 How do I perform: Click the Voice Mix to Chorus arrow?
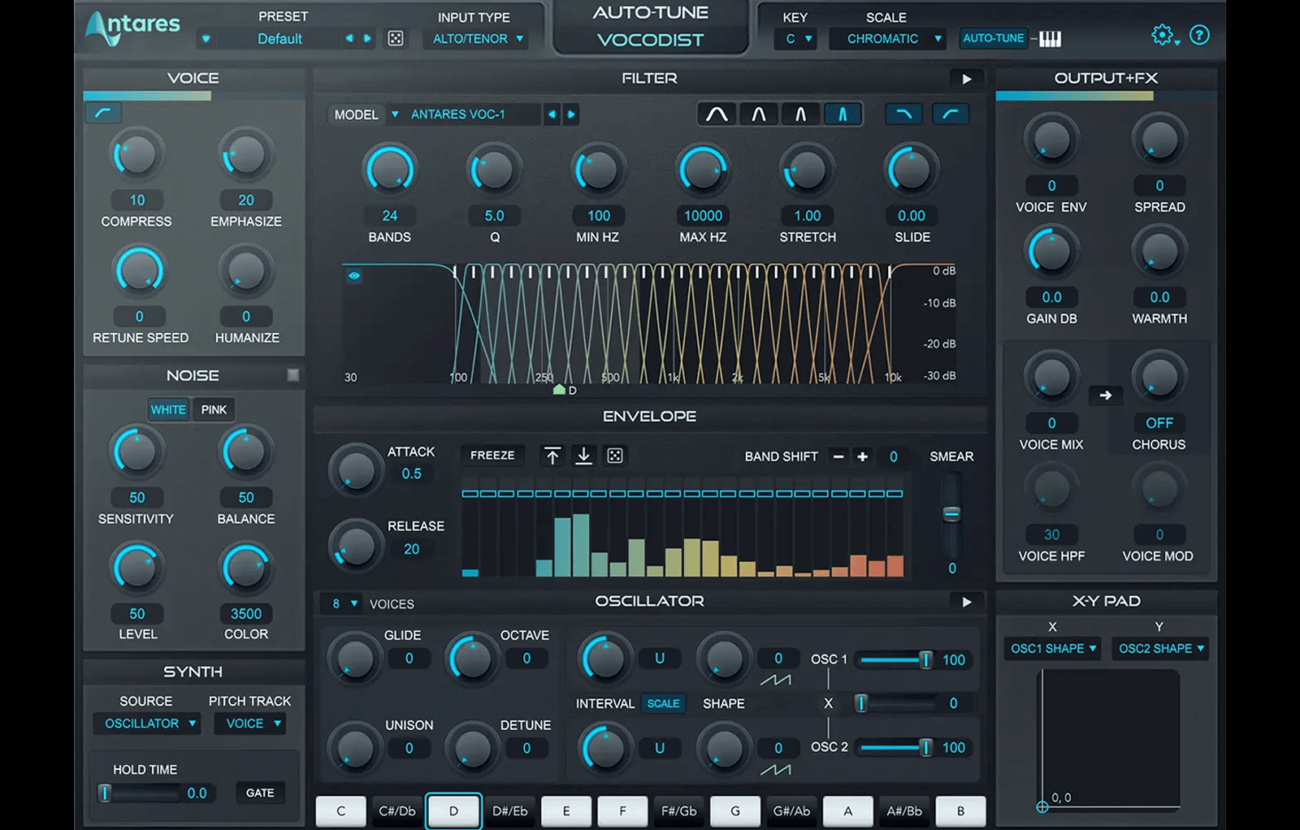tap(1105, 395)
